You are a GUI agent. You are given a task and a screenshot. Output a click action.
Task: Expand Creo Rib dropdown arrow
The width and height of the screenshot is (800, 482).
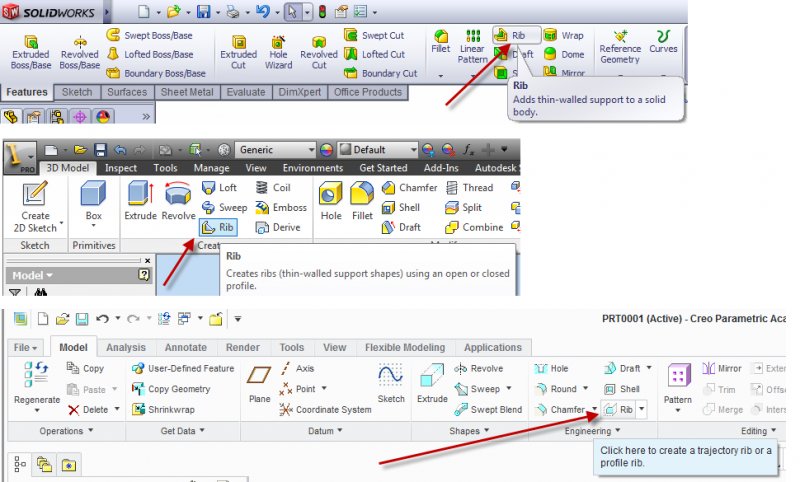coord(641,410)
